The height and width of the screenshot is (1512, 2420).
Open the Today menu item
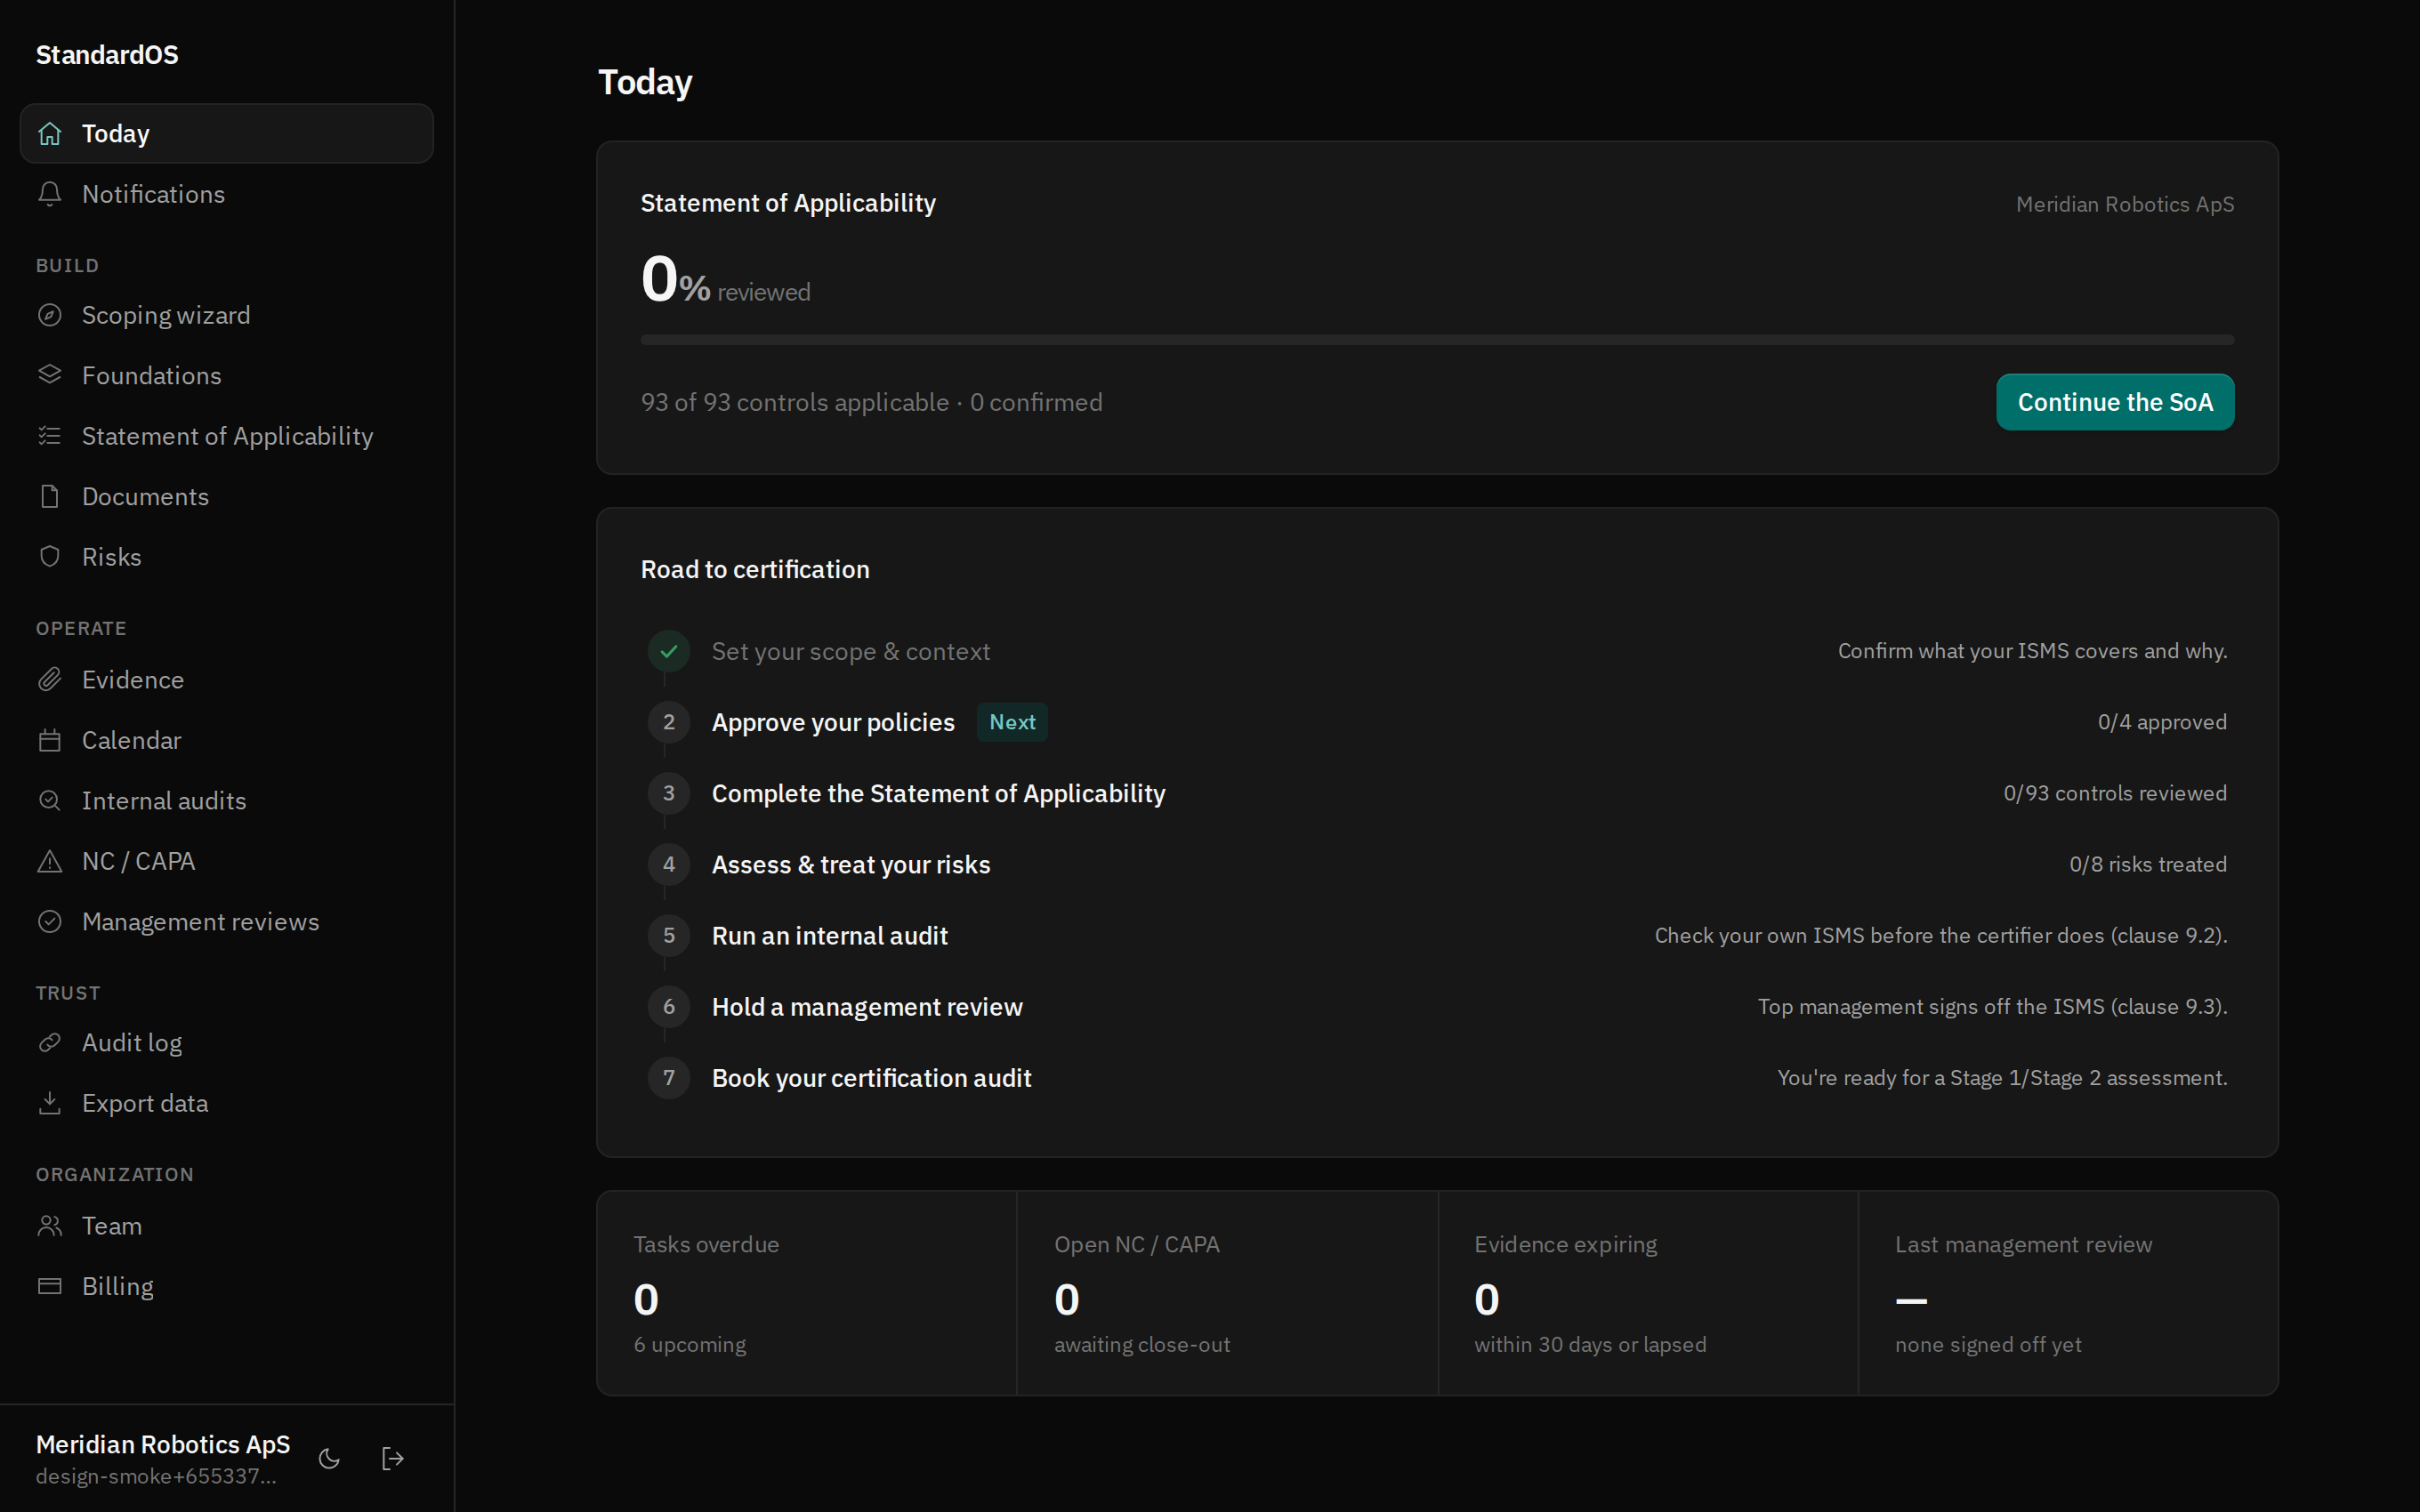click(x=227, y=133)
